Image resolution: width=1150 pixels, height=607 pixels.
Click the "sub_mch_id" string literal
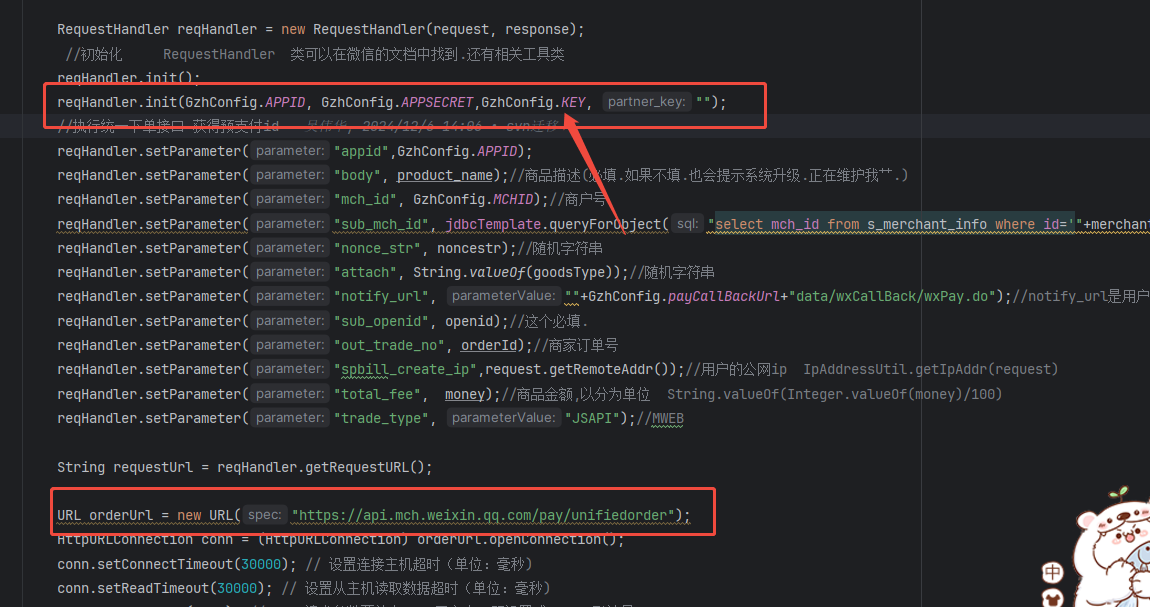pos(381,224)
